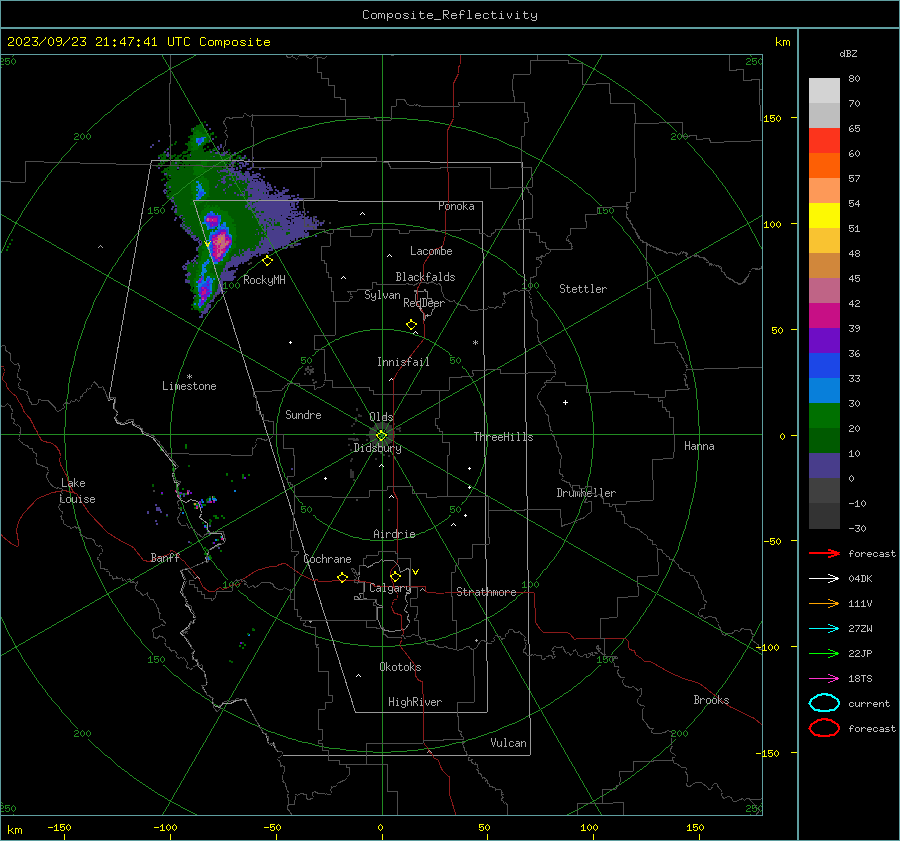Click the Okotoks map label
The height and width of the screenshot is (841, 900).
pos(400,666)
